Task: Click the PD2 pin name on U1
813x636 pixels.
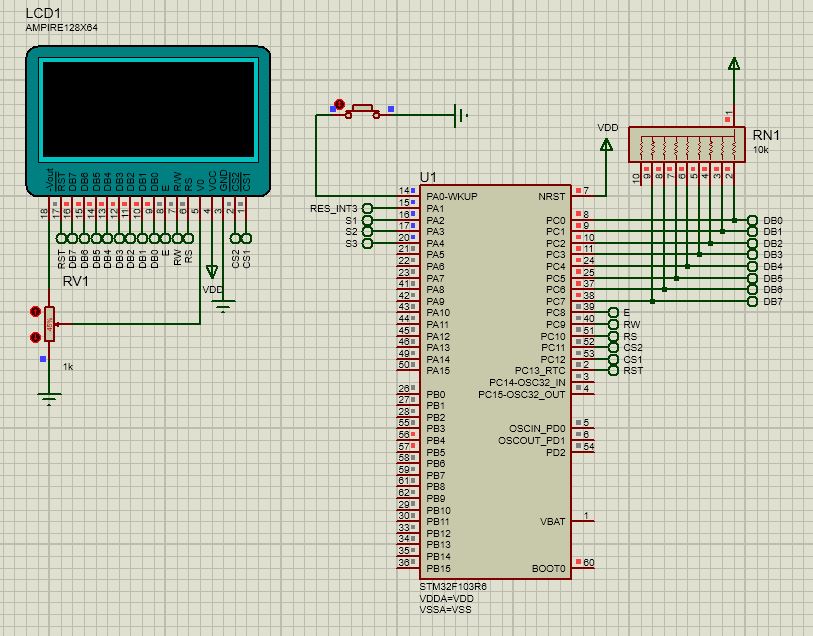Action: click(x=556, y=453)
